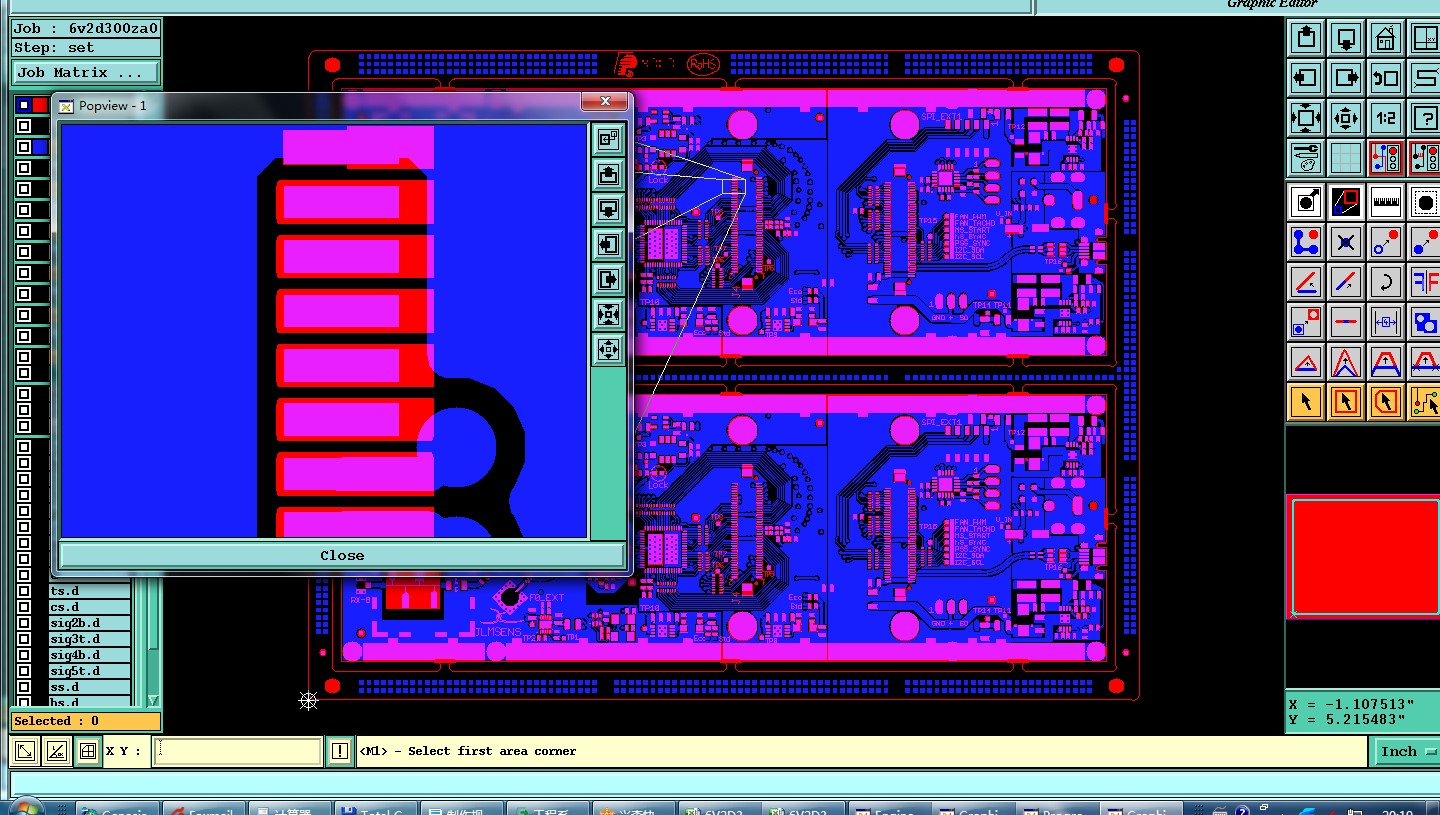The height and width of the screenshot is (815, 1440).
Task: Open the Job Matrix ... button
Action: point(86,72)
